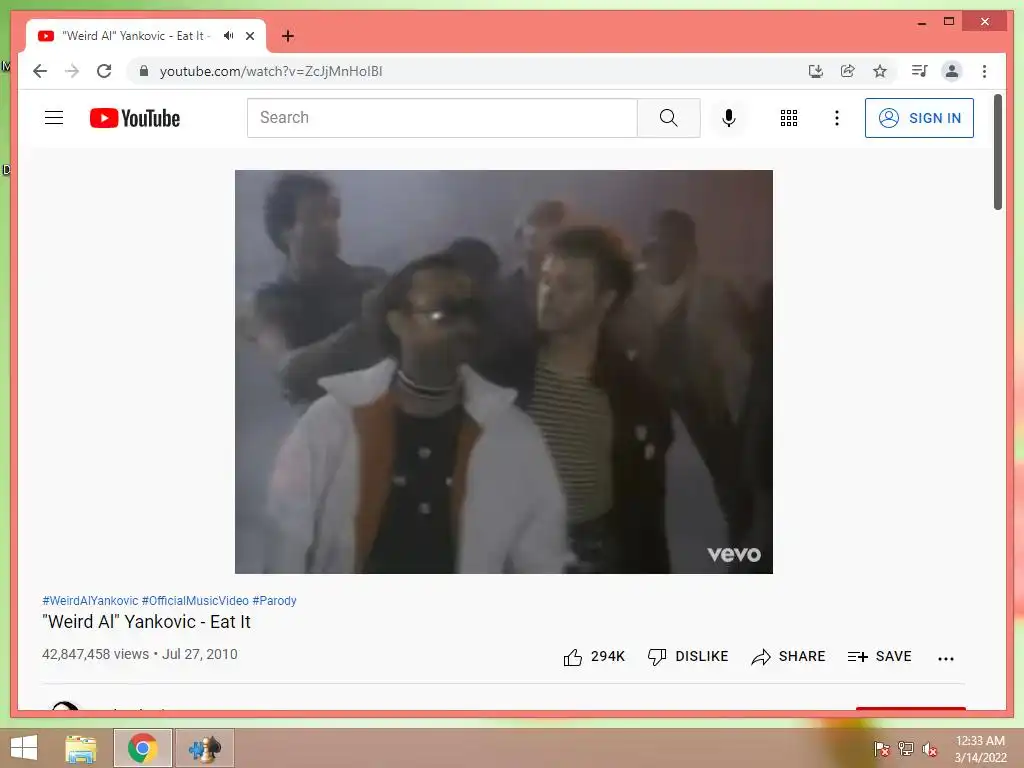
Task: Reload the YouTube page
Action: tap(104, 71)
